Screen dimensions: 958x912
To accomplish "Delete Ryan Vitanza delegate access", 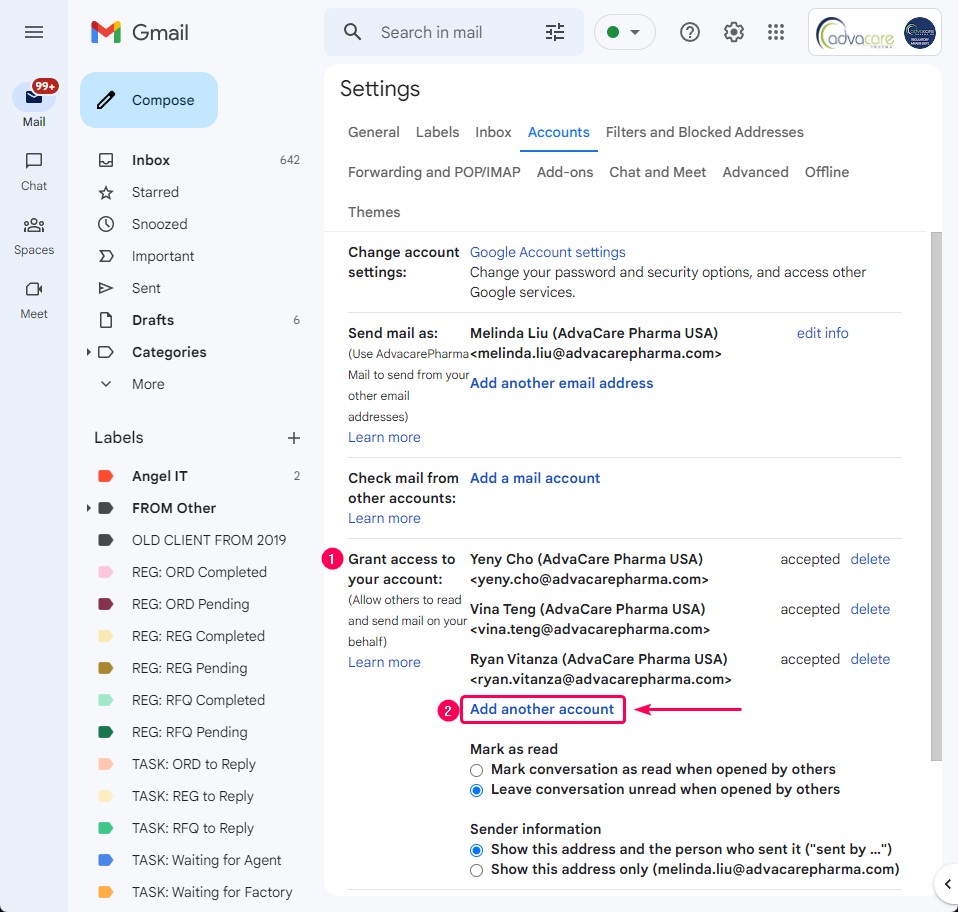I will (870, 659).
